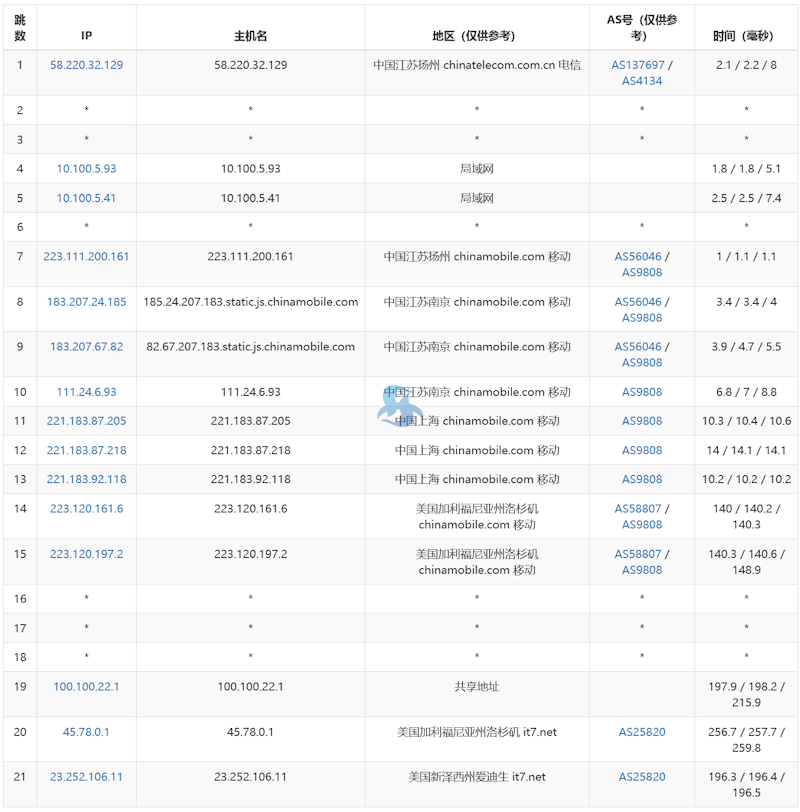This screenshot has height=812, width=800.
Task: Open AS9808 link in hop 9 row
Action: click(642, 362)
